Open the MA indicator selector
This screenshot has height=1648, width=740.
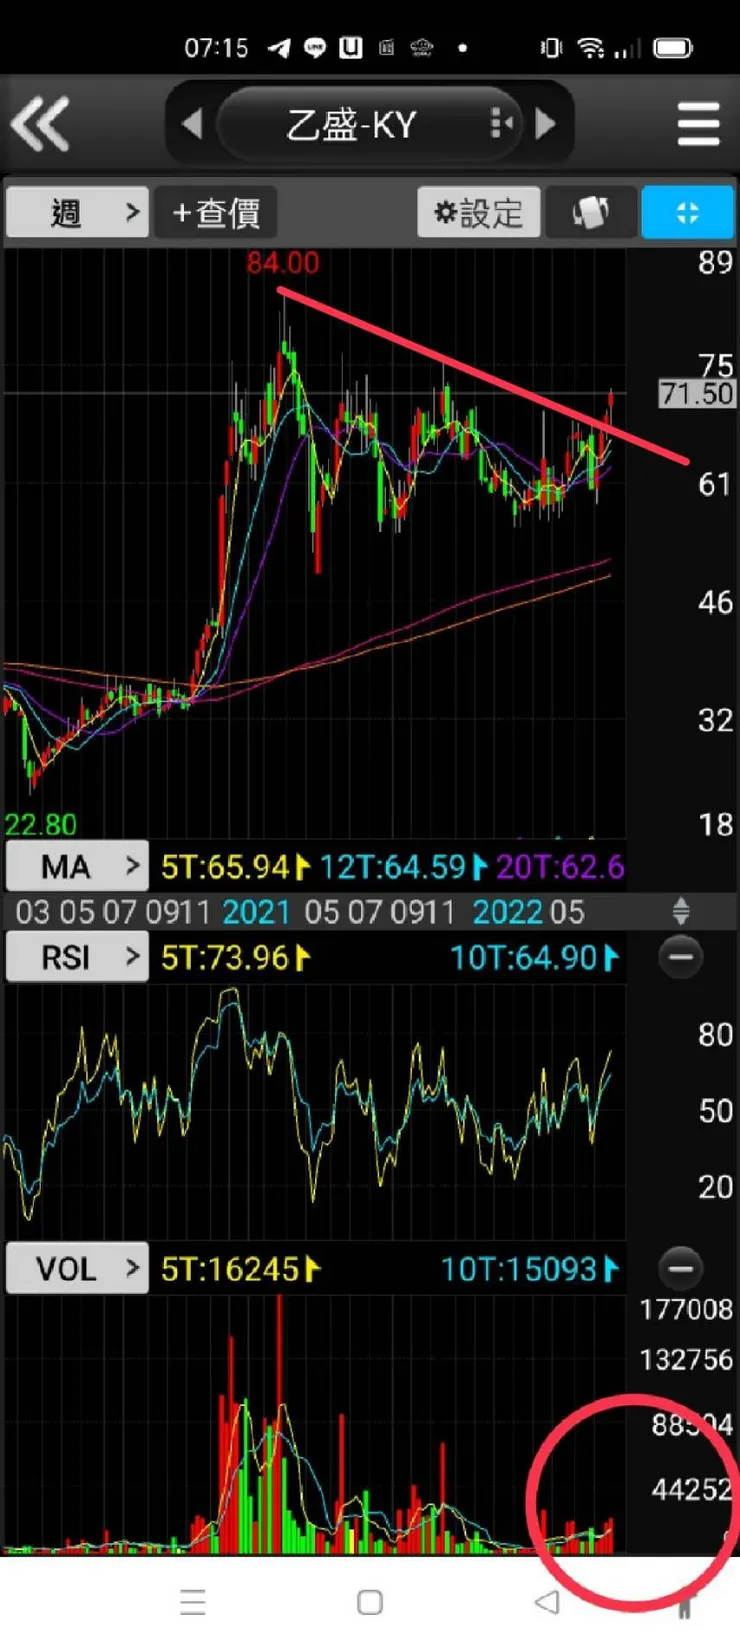point(77,866)
